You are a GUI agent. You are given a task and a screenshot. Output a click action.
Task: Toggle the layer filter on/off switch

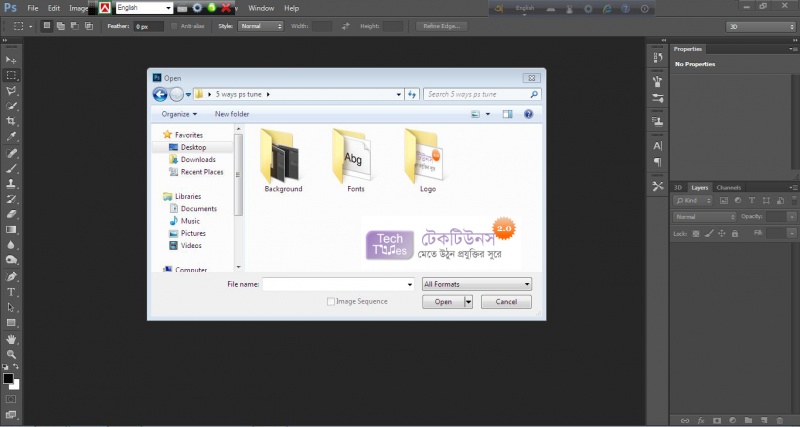(794, 200)
